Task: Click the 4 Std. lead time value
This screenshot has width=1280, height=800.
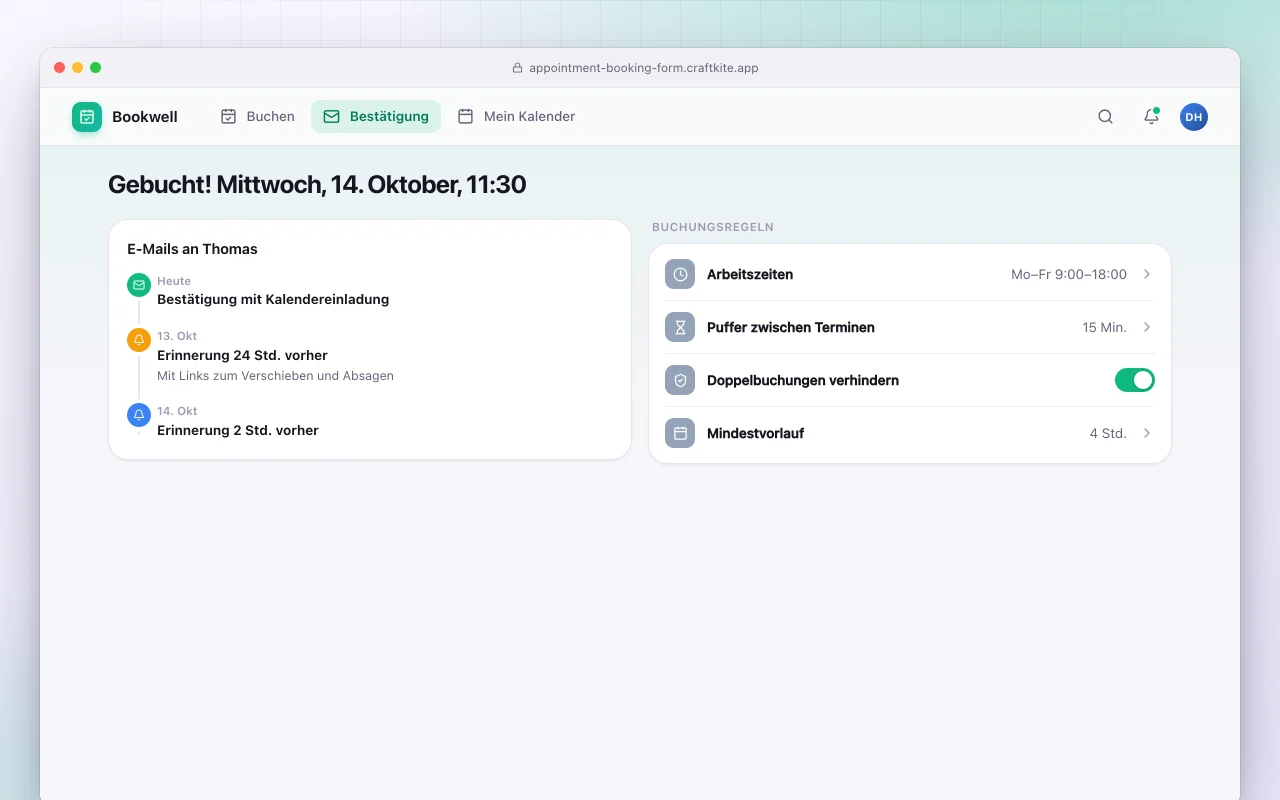Action: coord(1108,433)
